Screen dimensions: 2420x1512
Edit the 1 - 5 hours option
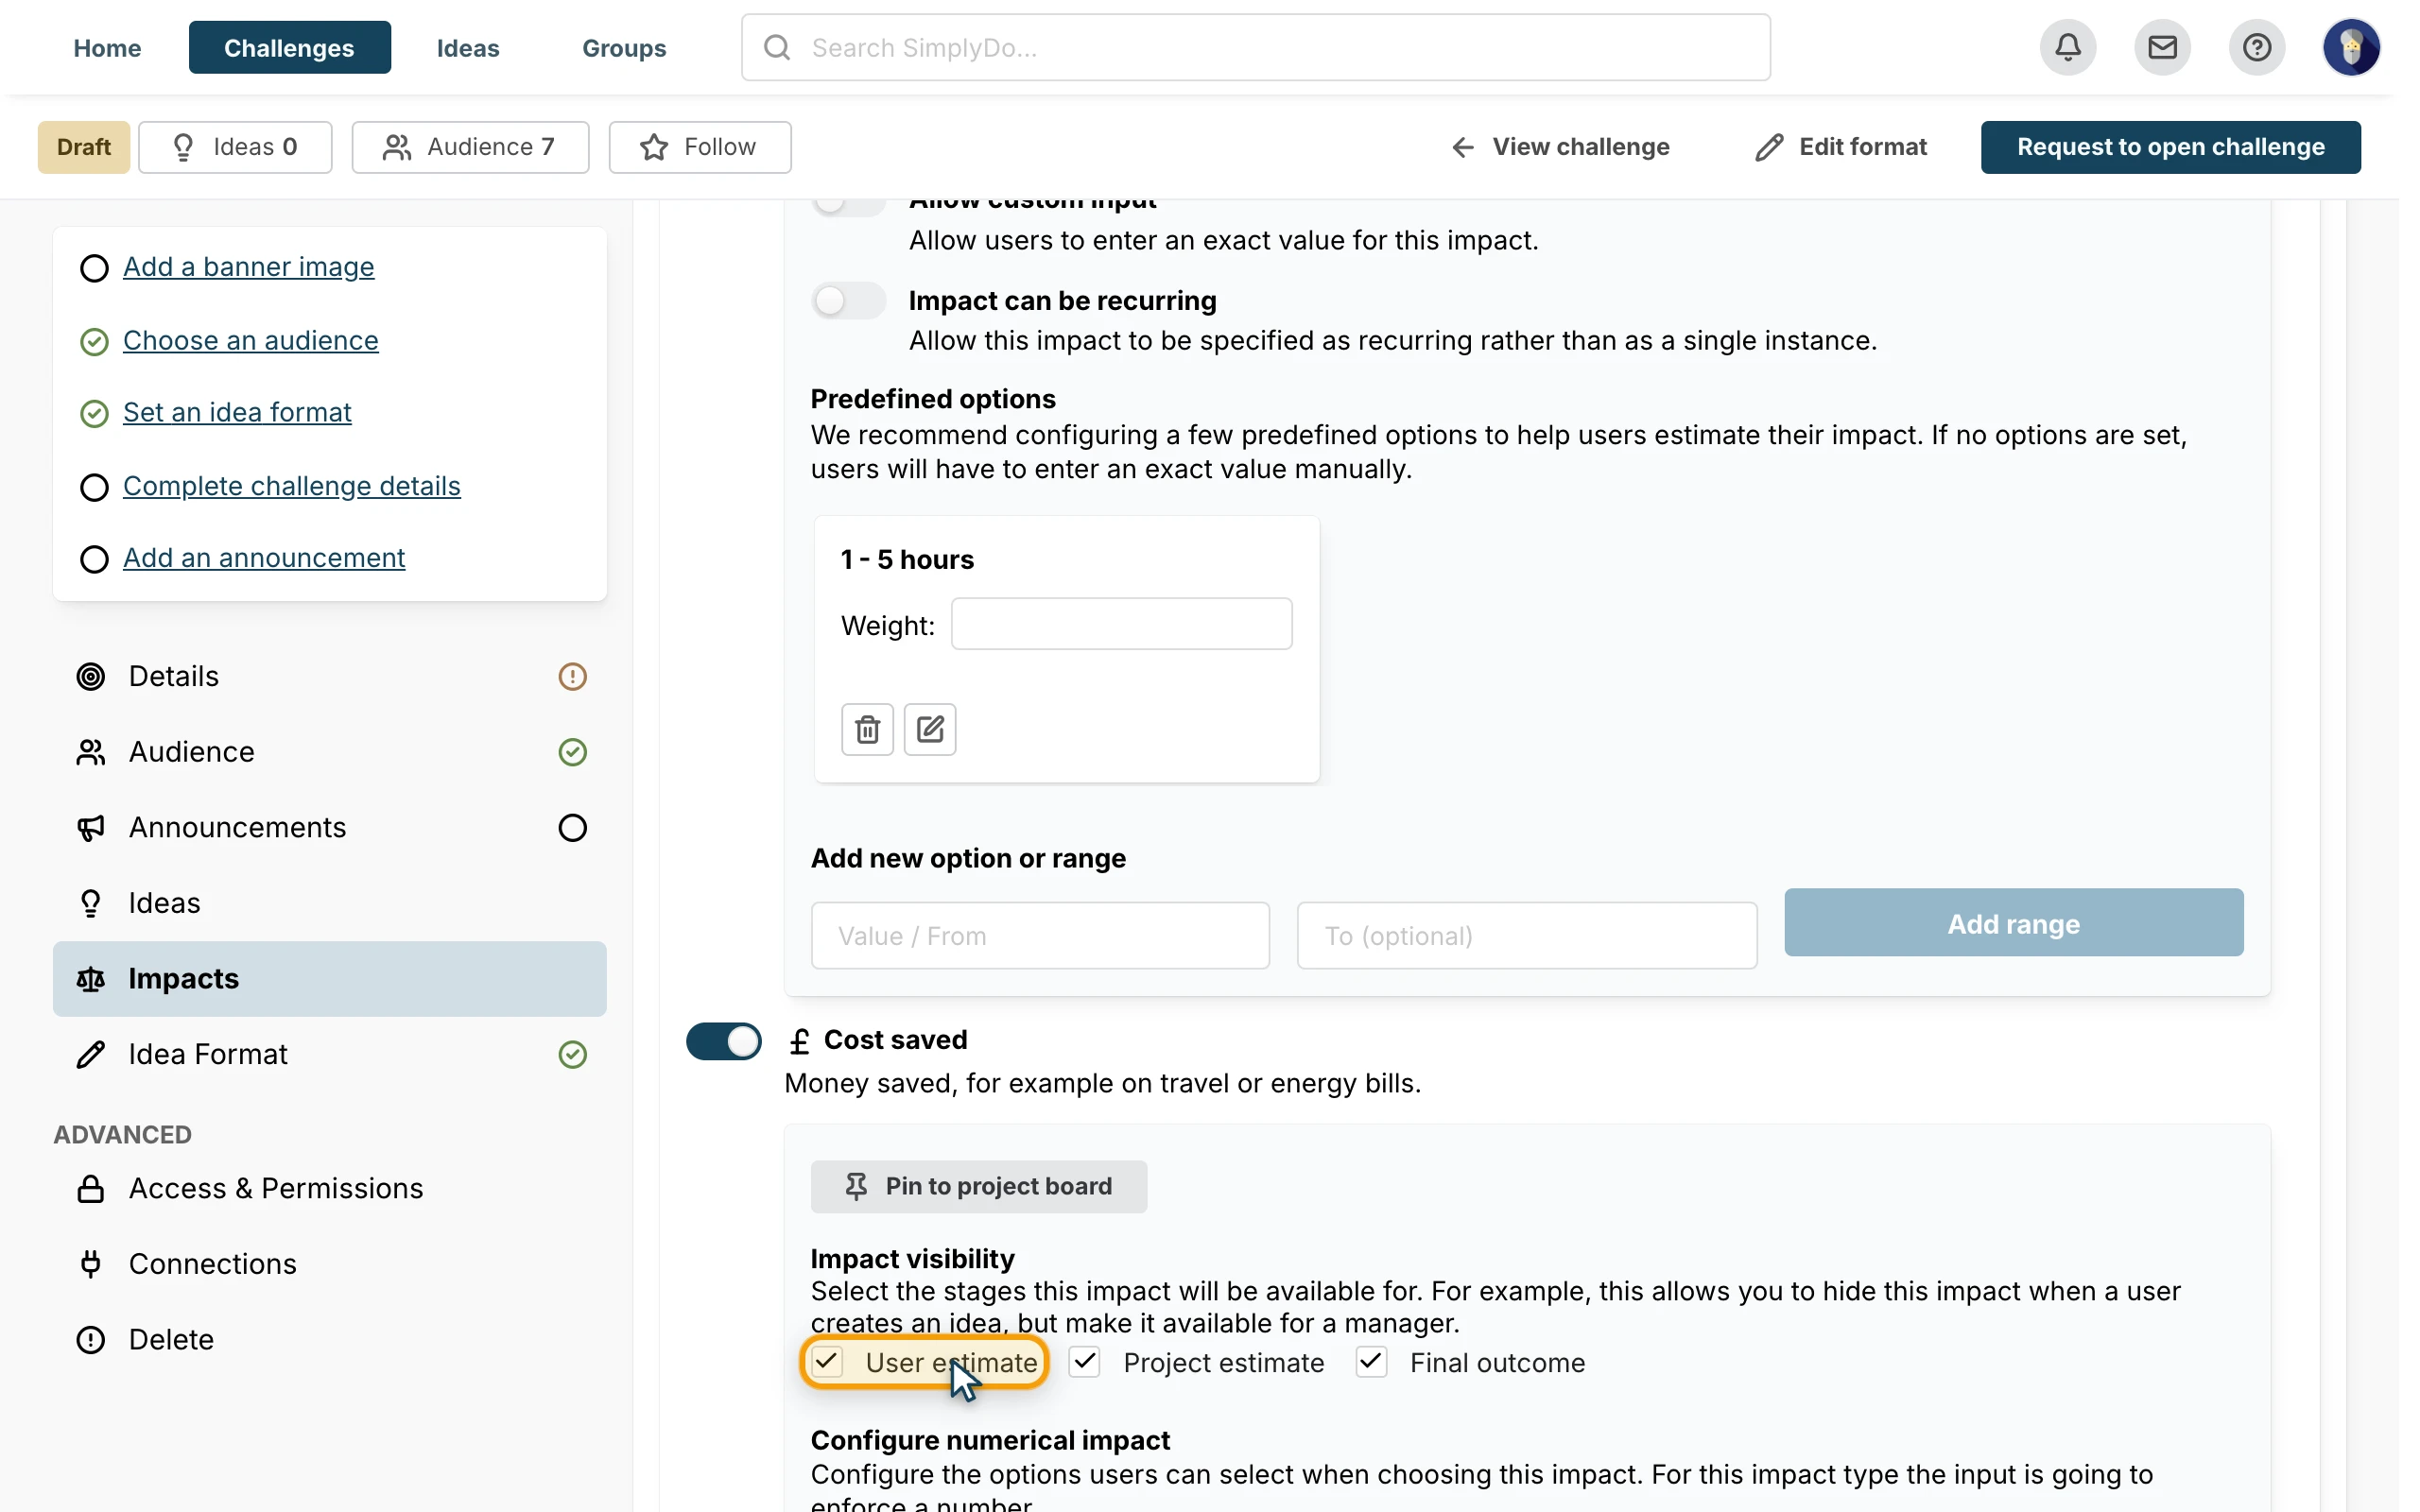[930, 729]
